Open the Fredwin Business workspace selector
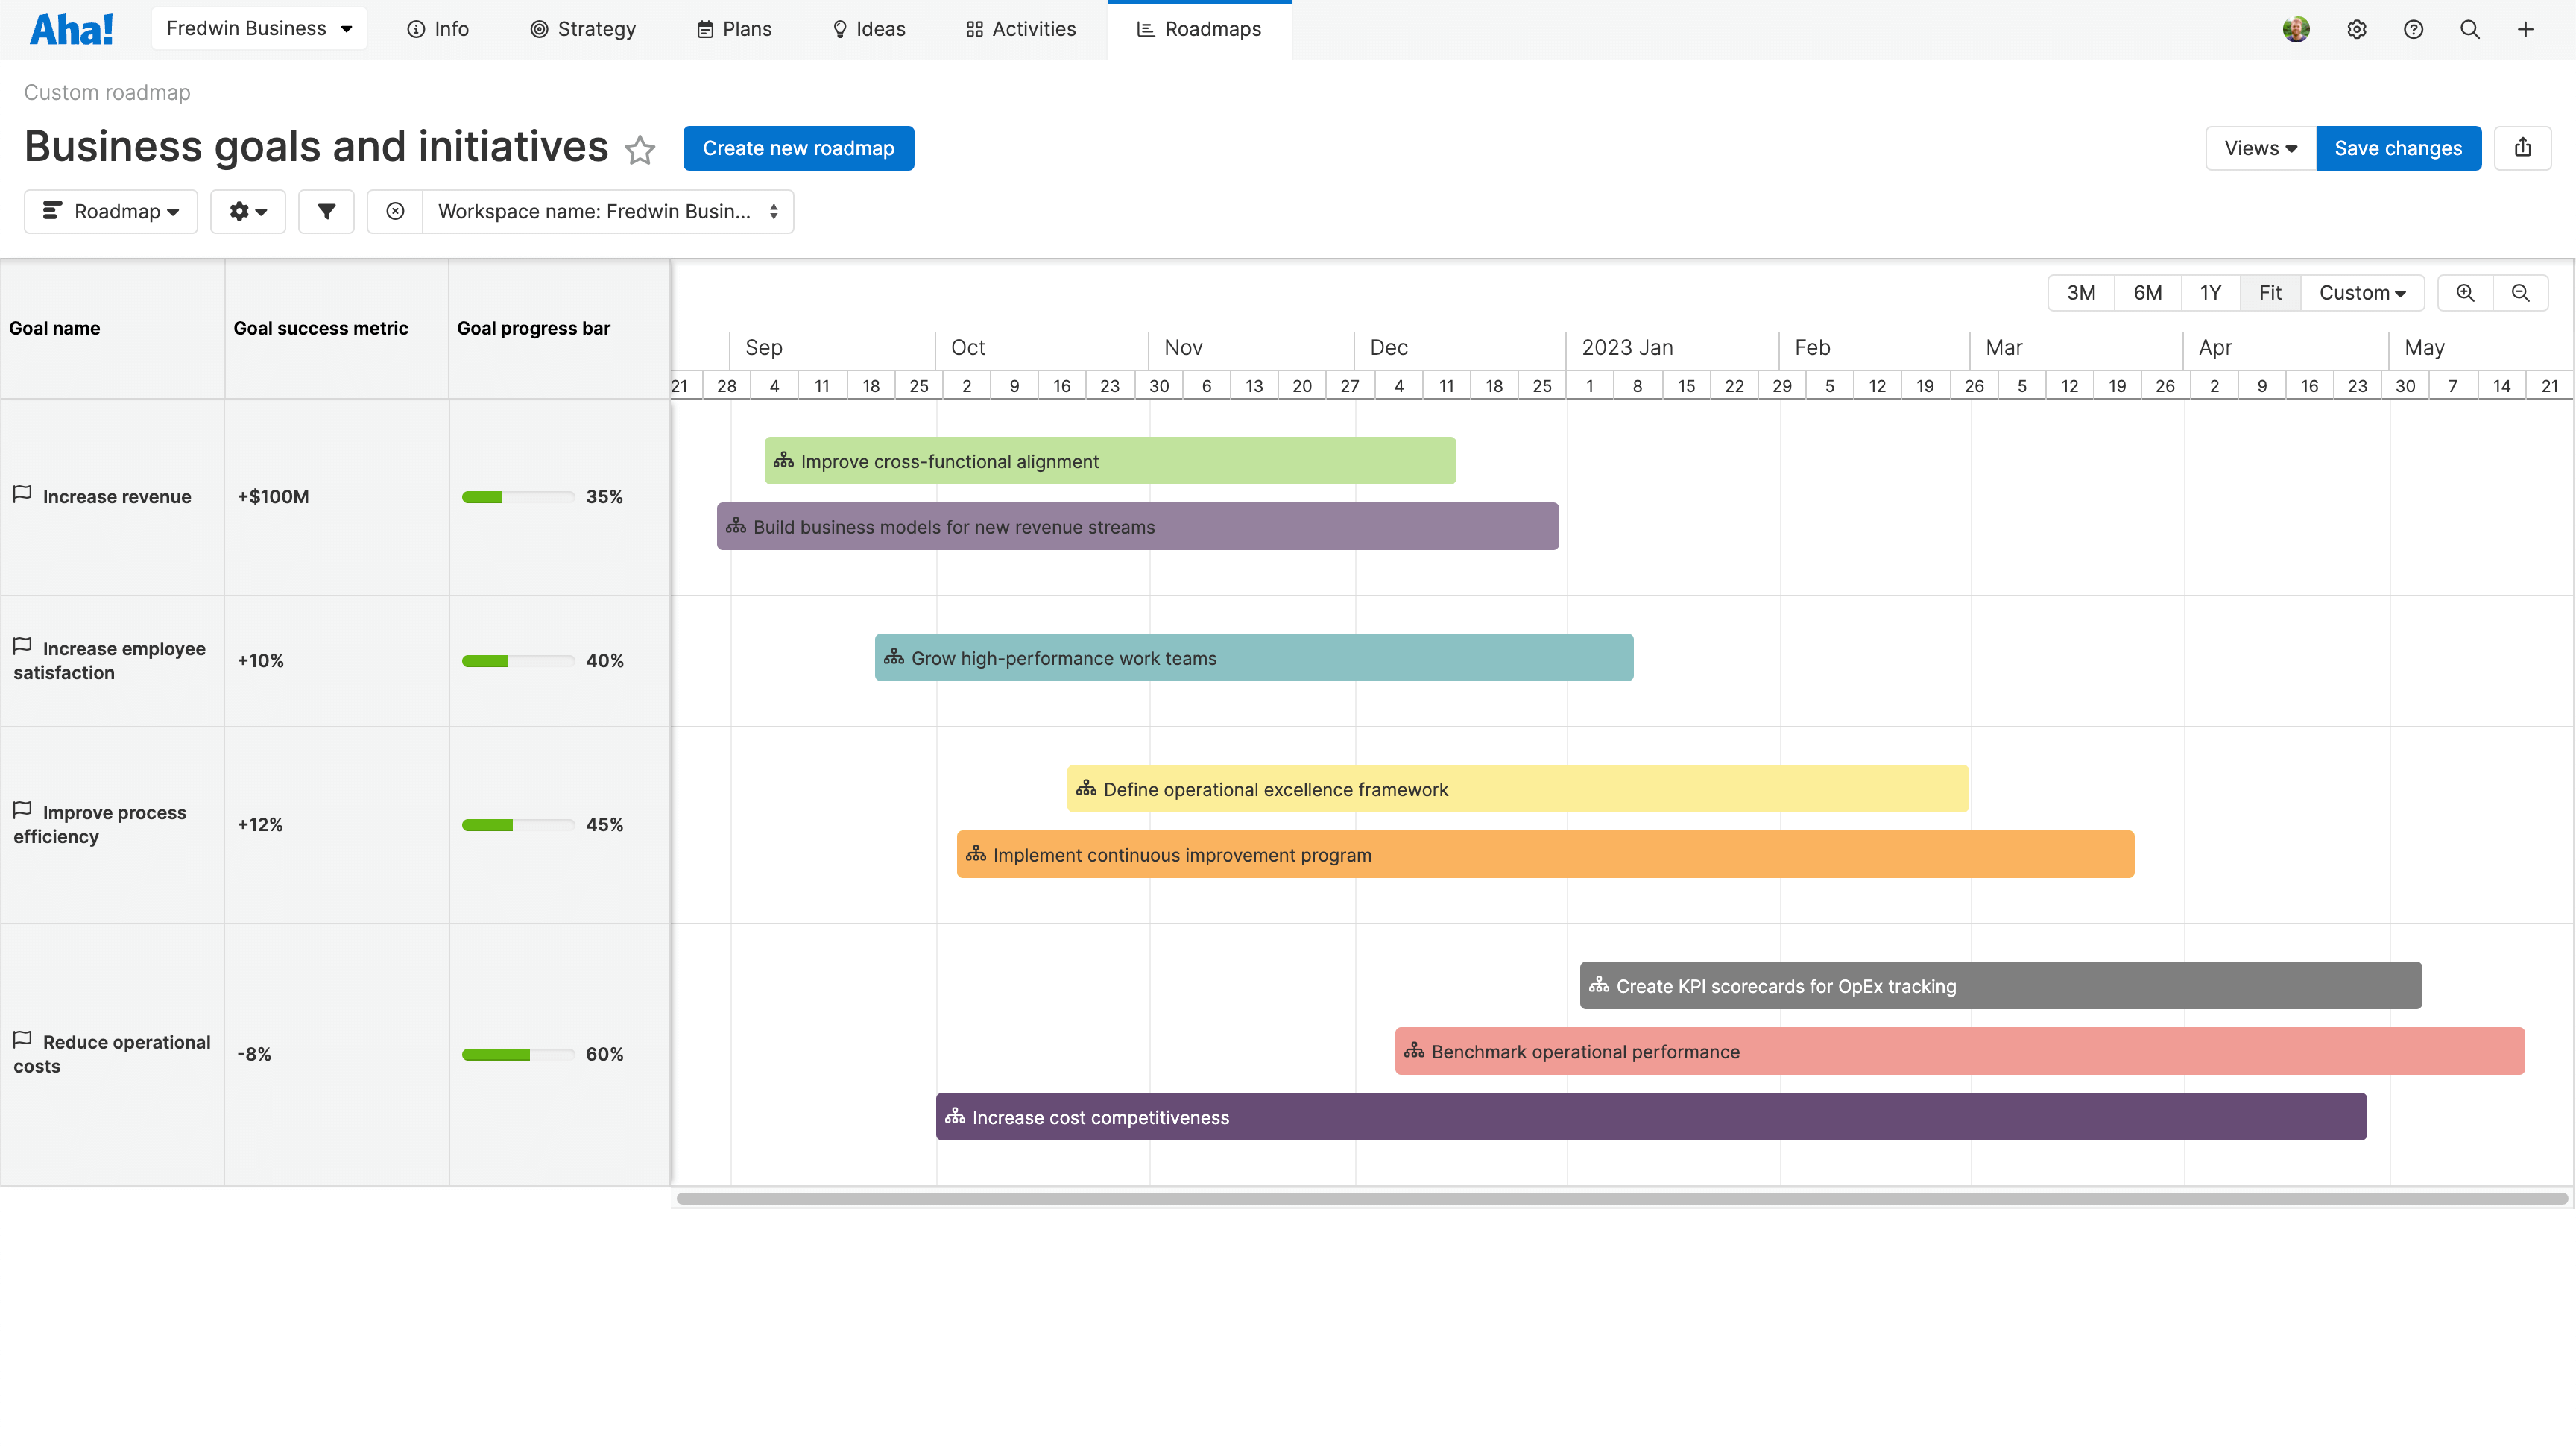This screenshot has width=2576, height=1449. (x=259, y=28)
